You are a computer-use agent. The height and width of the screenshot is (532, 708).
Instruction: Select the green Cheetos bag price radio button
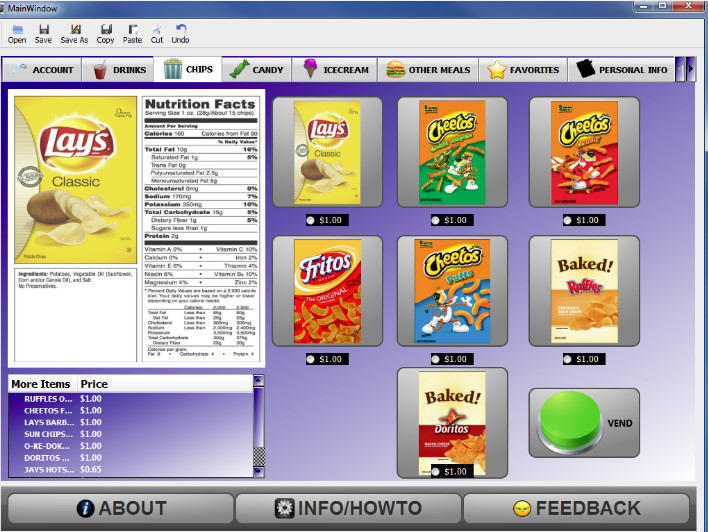point(435,220)
